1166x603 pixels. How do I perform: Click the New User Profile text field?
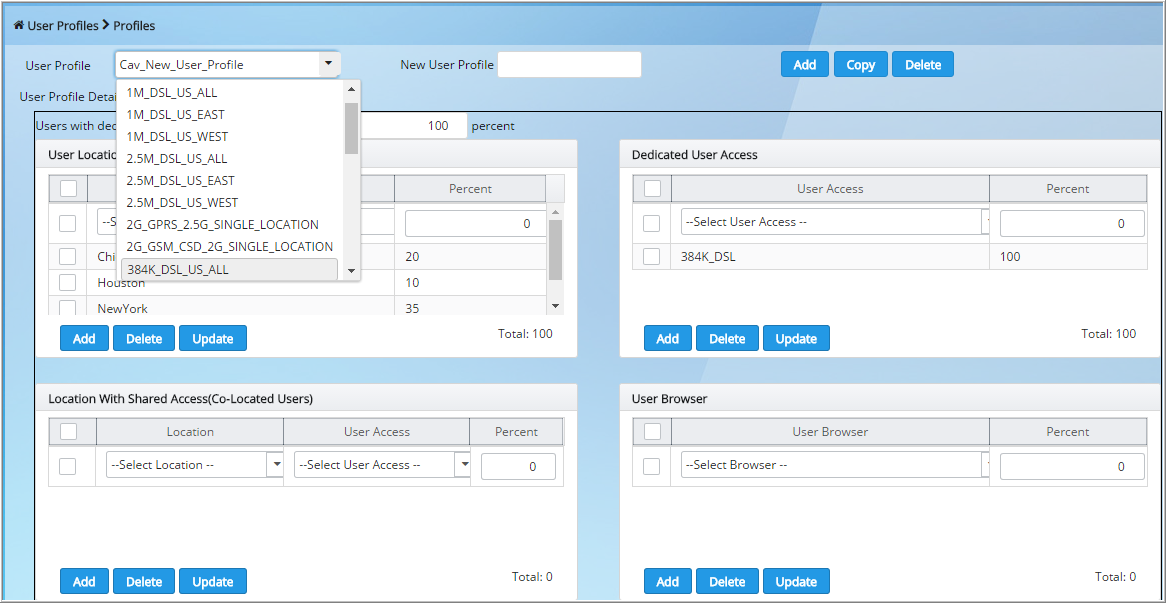[569, 65]
